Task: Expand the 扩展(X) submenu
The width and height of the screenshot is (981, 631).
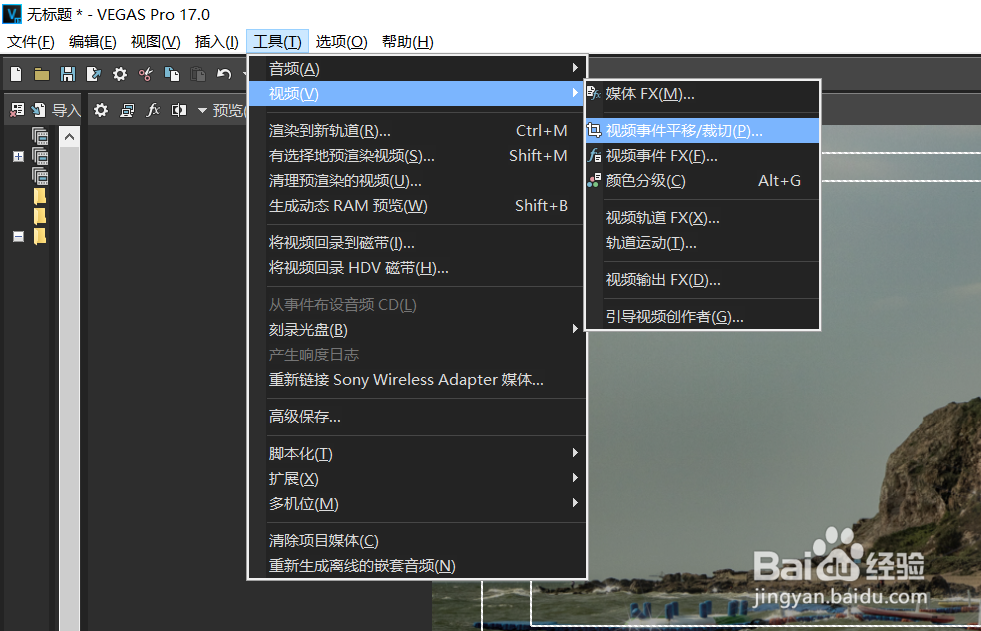Action: coord(417,478)
